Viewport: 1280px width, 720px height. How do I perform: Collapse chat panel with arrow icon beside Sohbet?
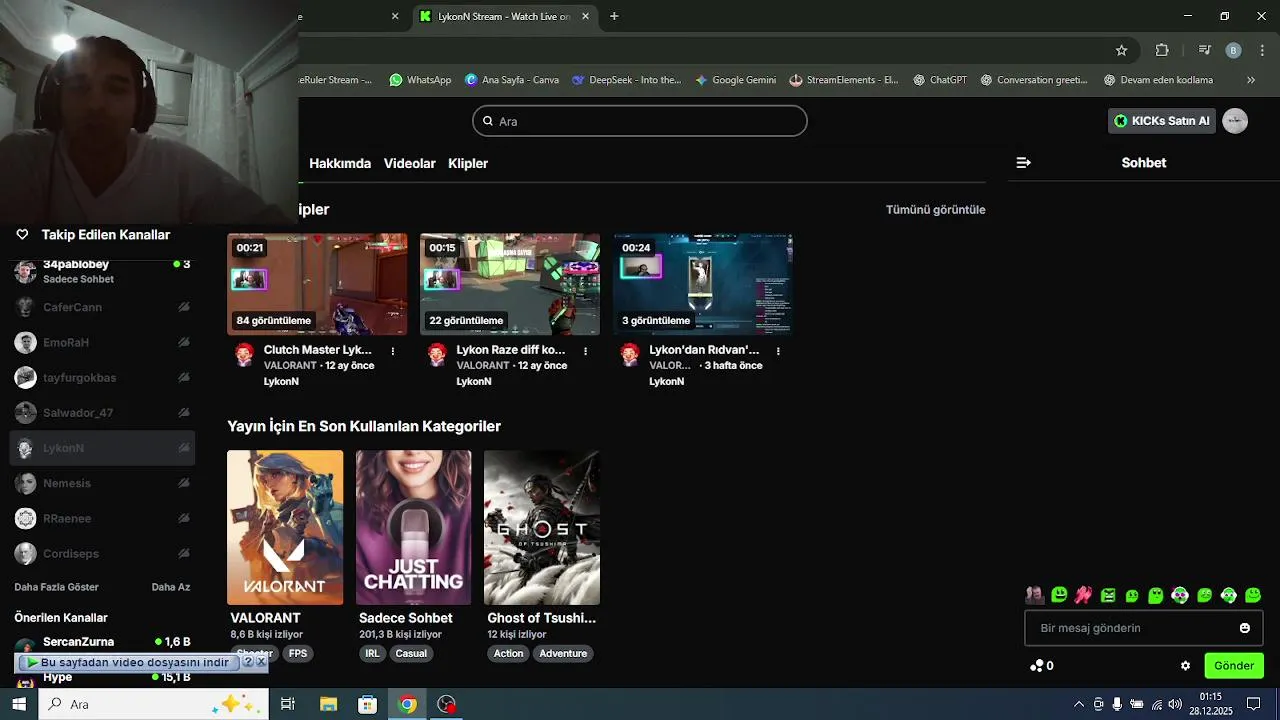(1023, 162)
